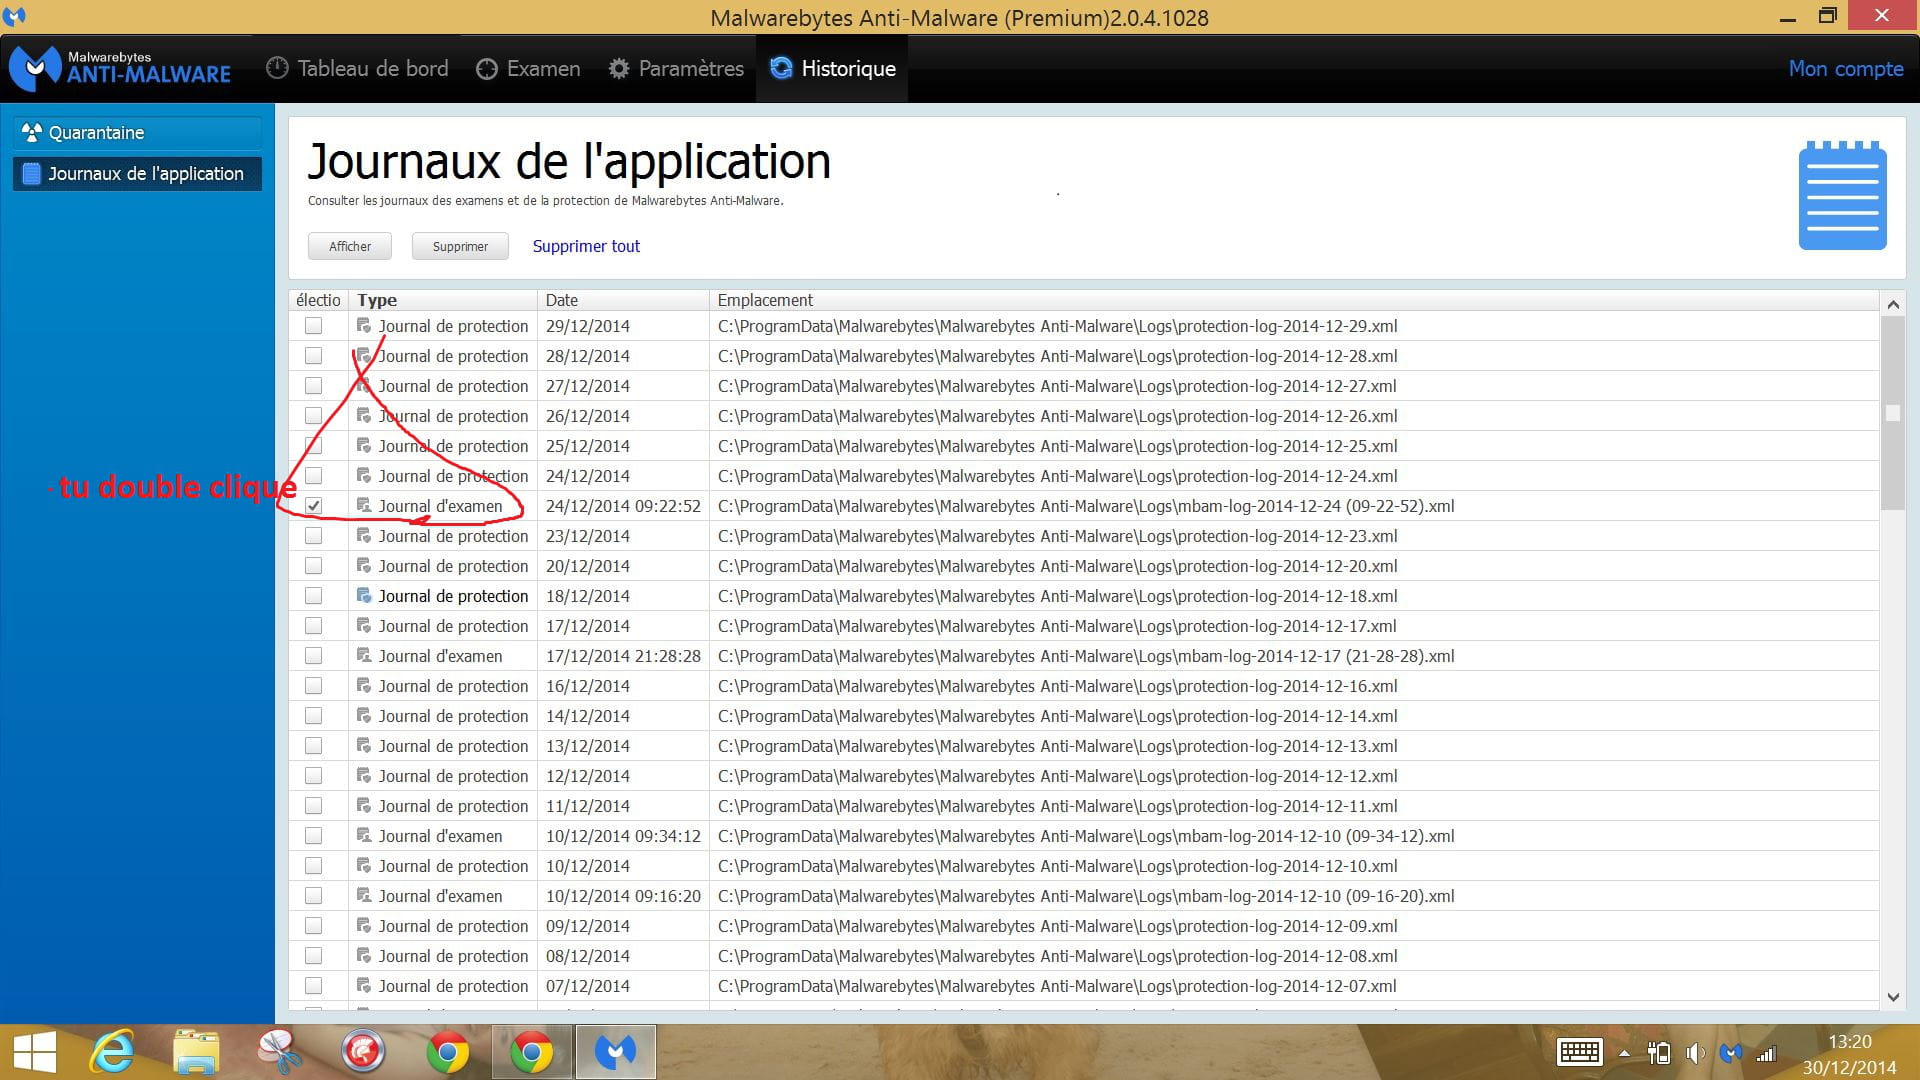Click the icon of the 17/12/2014 21:28:28 exam log
The width and height of the screenshot is (1920, 1080).
tap(364, 656)
